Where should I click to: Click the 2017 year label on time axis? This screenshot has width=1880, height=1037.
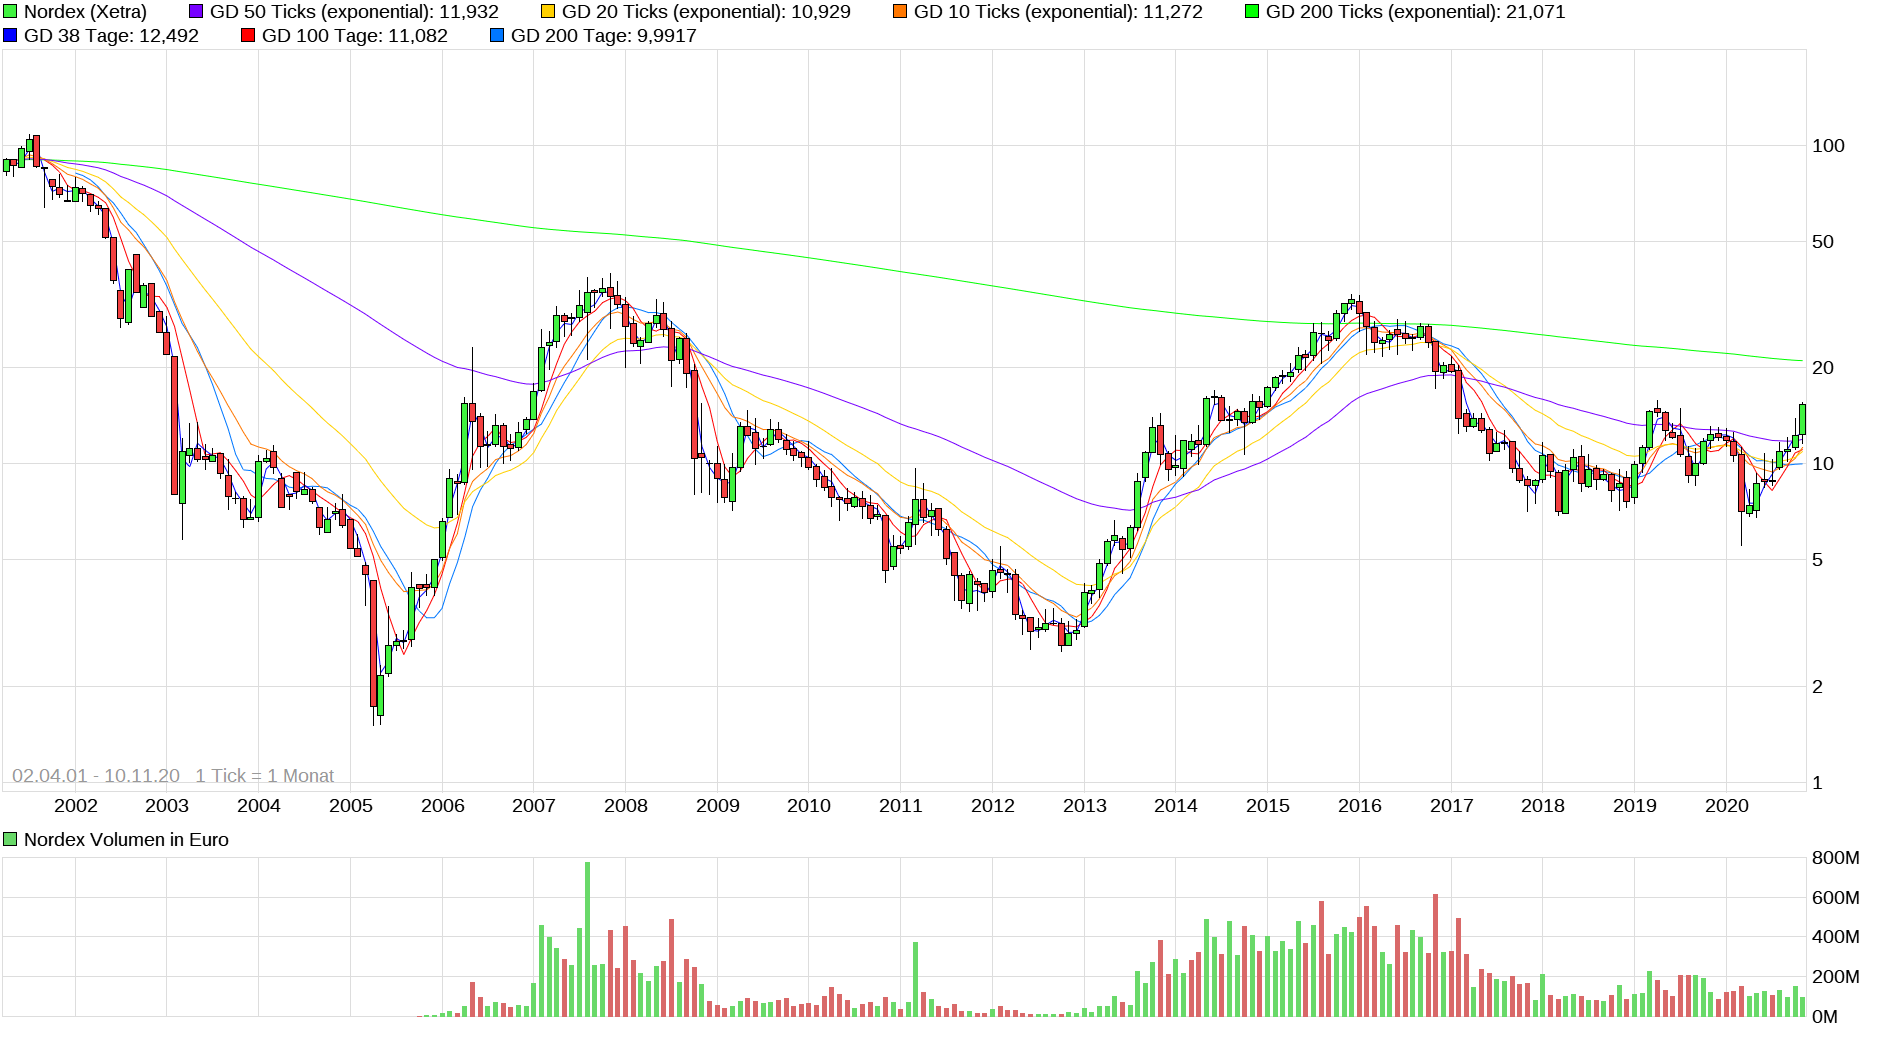pos(1452,806)
